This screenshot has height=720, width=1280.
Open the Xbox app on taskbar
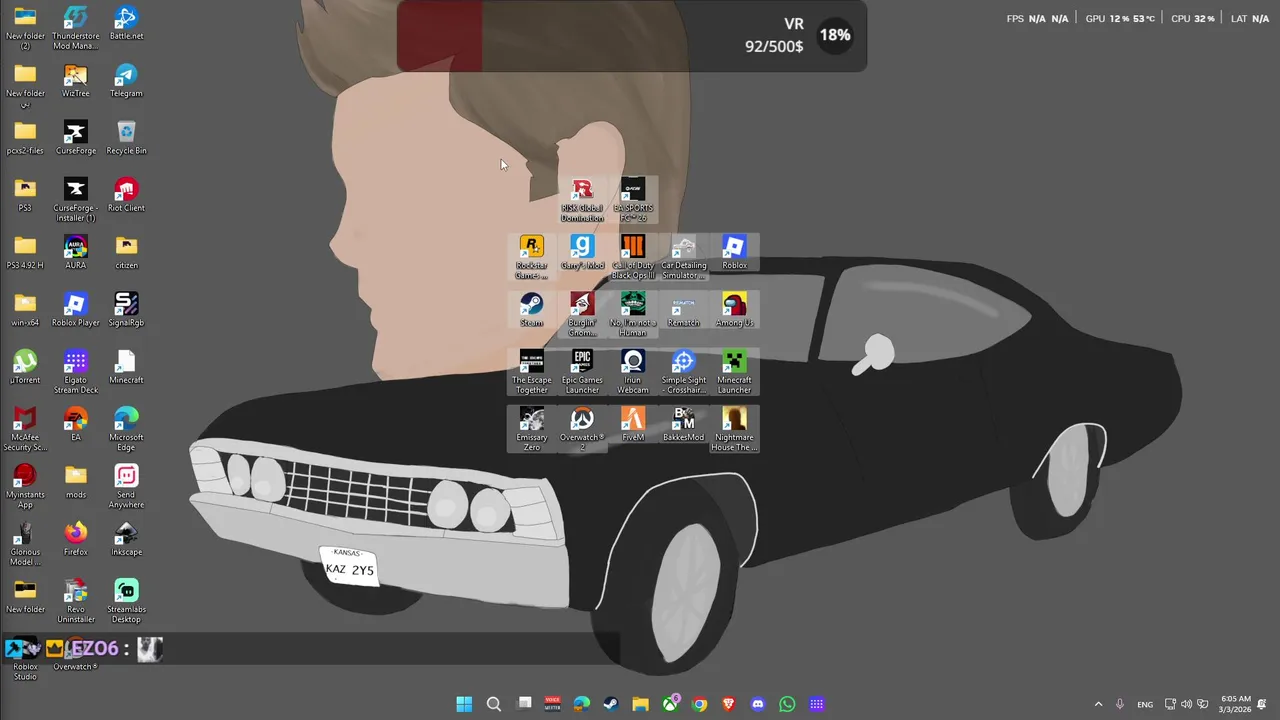click(670, 704)
